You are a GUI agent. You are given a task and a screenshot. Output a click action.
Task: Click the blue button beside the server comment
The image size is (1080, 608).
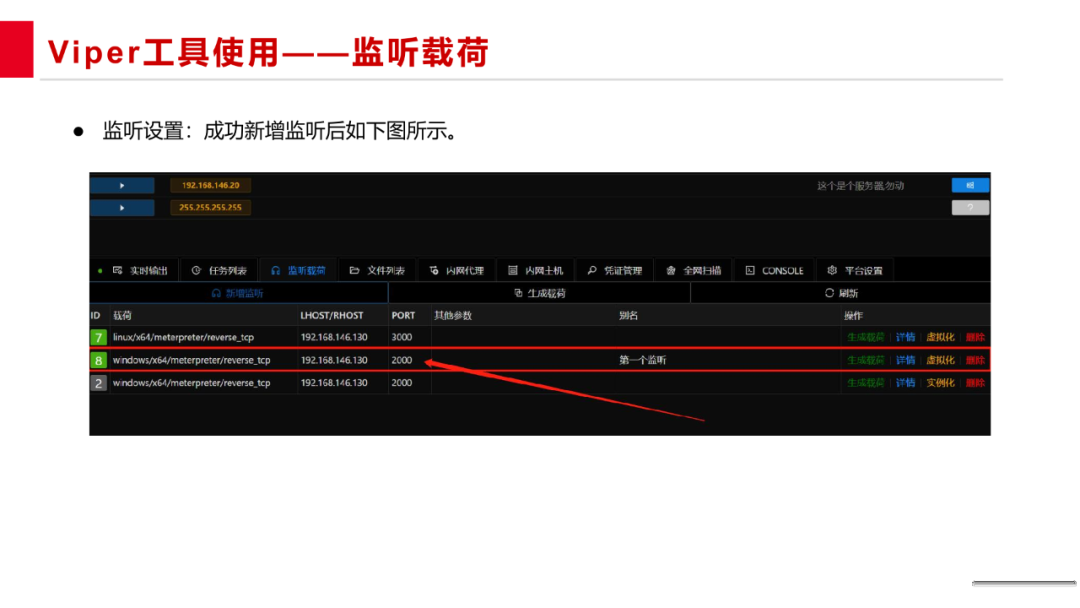pyautogui.click(x=970, y=185)
